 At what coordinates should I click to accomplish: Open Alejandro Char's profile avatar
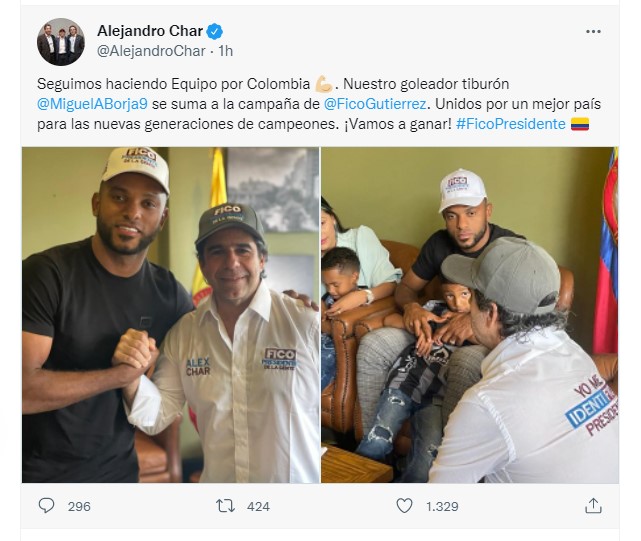pos(61,41)
